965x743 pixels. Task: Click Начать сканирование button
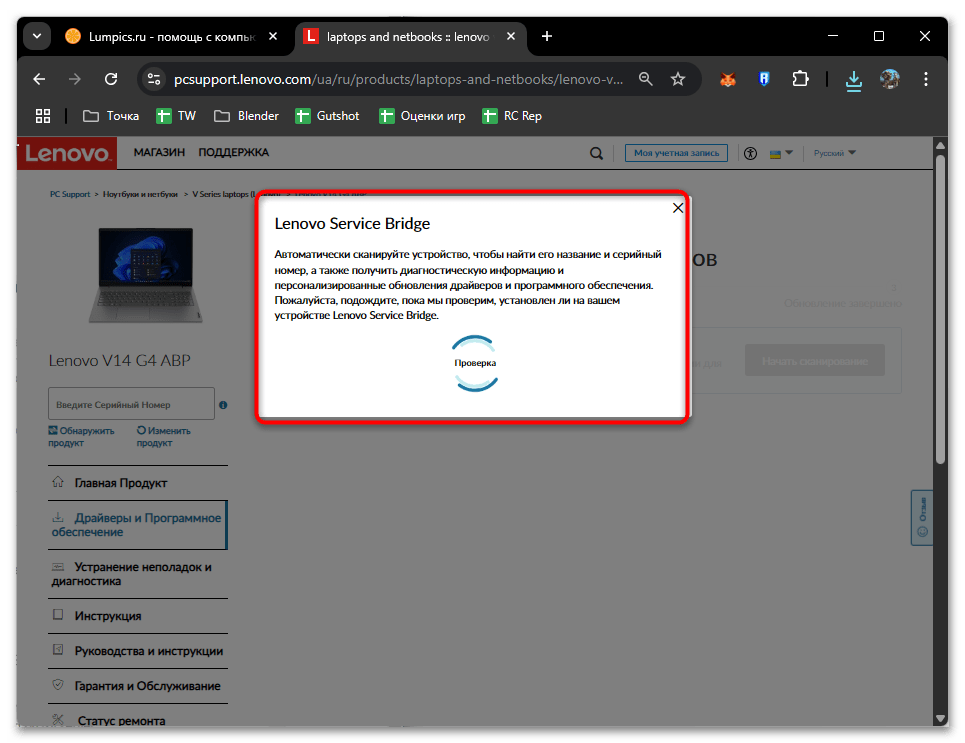pos(814,361)
